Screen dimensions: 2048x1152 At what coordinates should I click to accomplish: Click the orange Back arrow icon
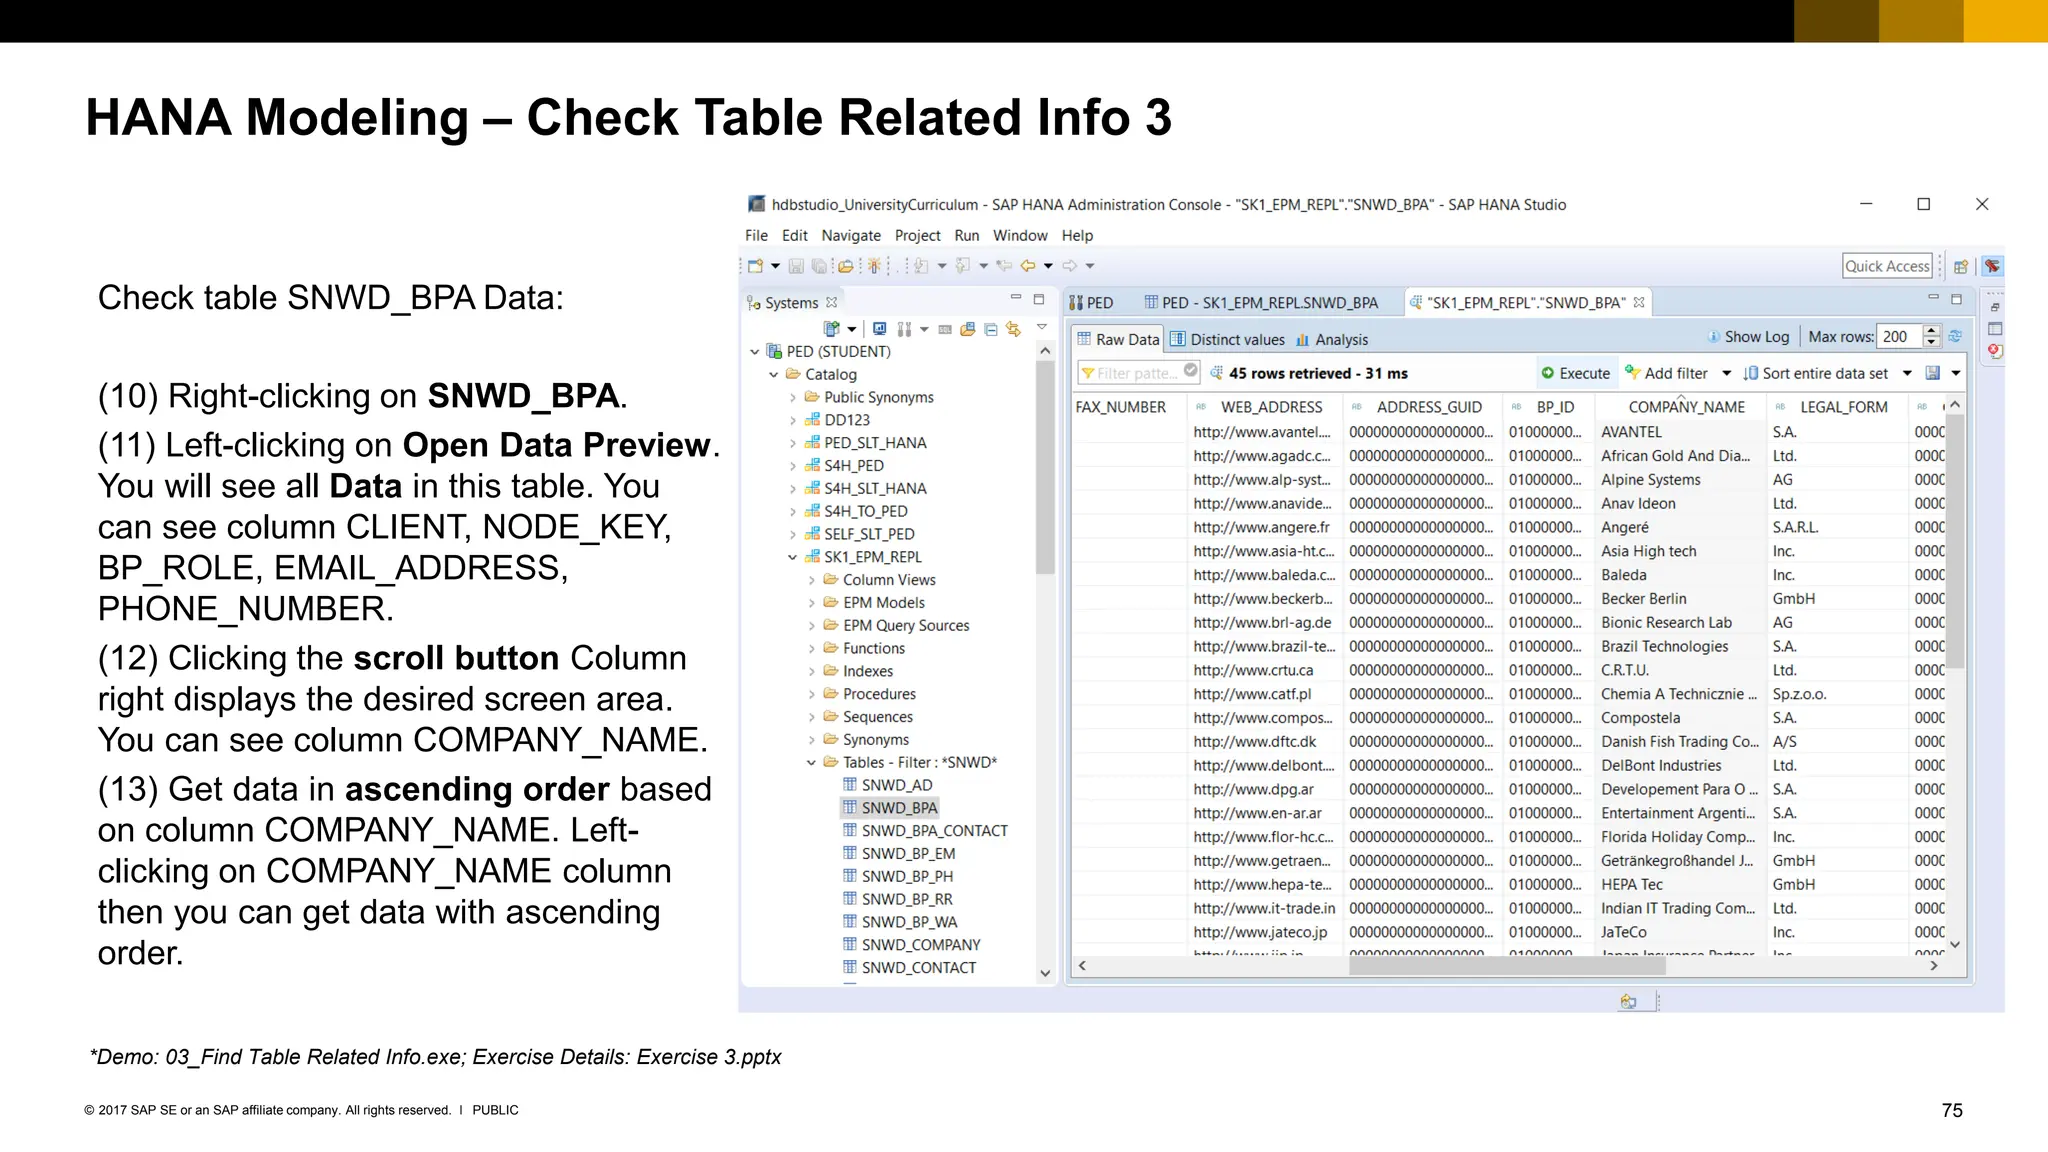point(1027,266)
